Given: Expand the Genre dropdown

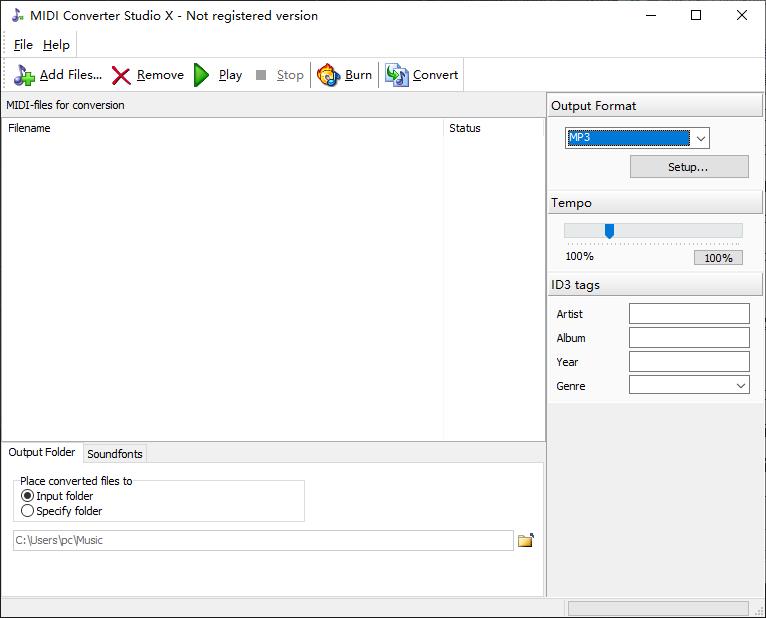Looking at the screenshot, I should [741, 385].
